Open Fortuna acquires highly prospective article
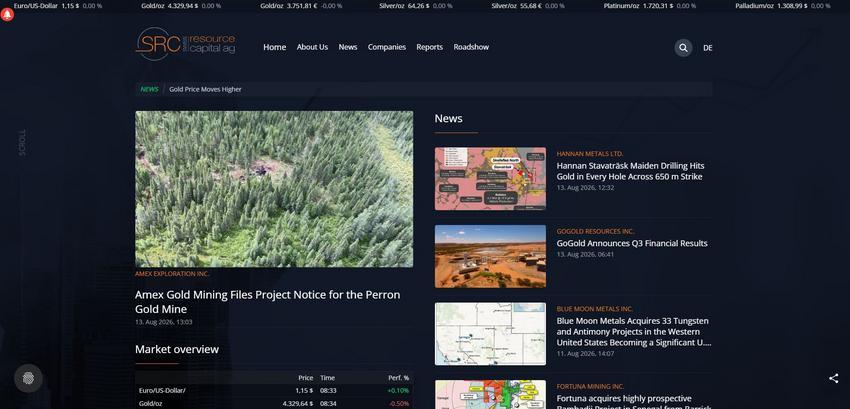Viewport: 850px width, 409px height. point(634,401)
